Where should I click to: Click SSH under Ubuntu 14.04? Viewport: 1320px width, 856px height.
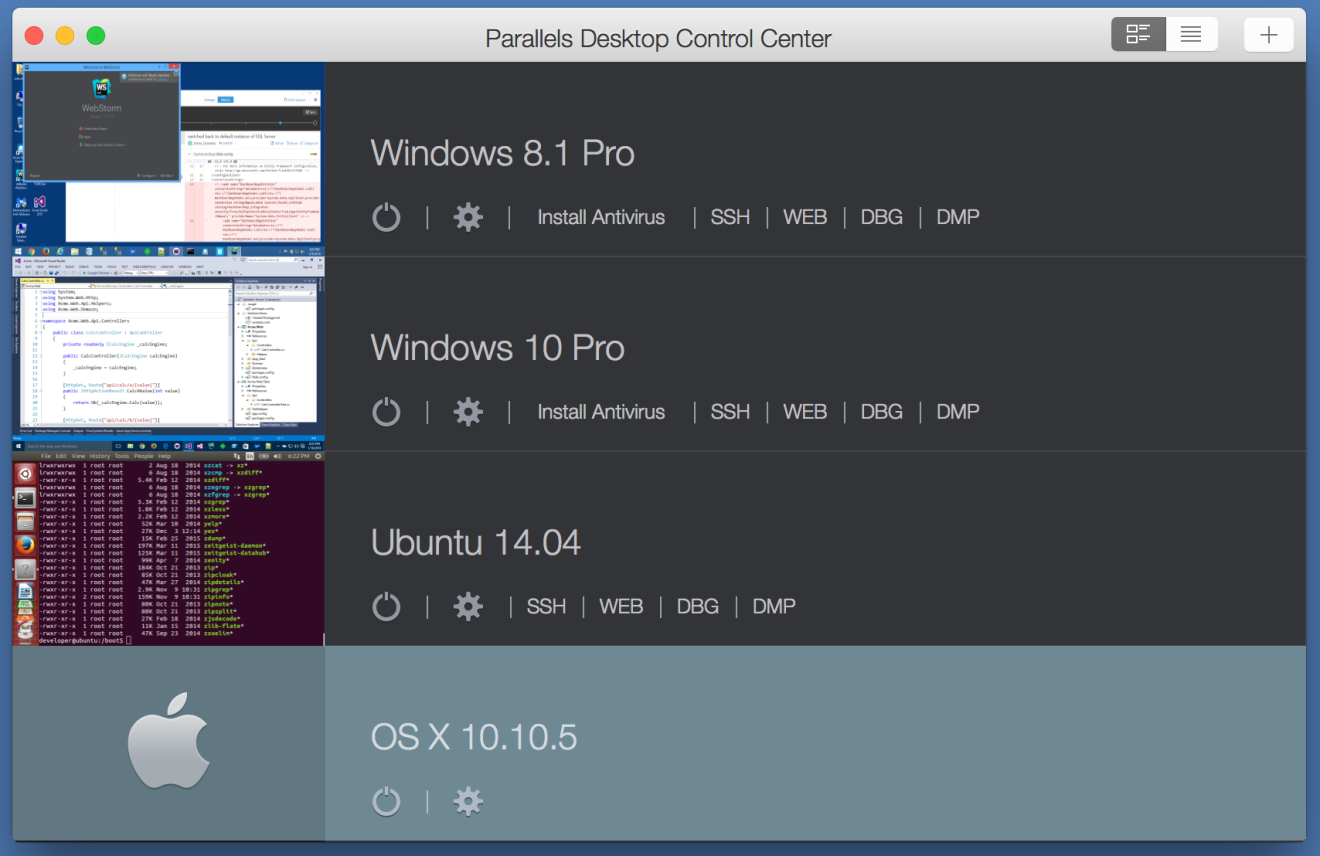pyautogui.click(x=546, y=606)
